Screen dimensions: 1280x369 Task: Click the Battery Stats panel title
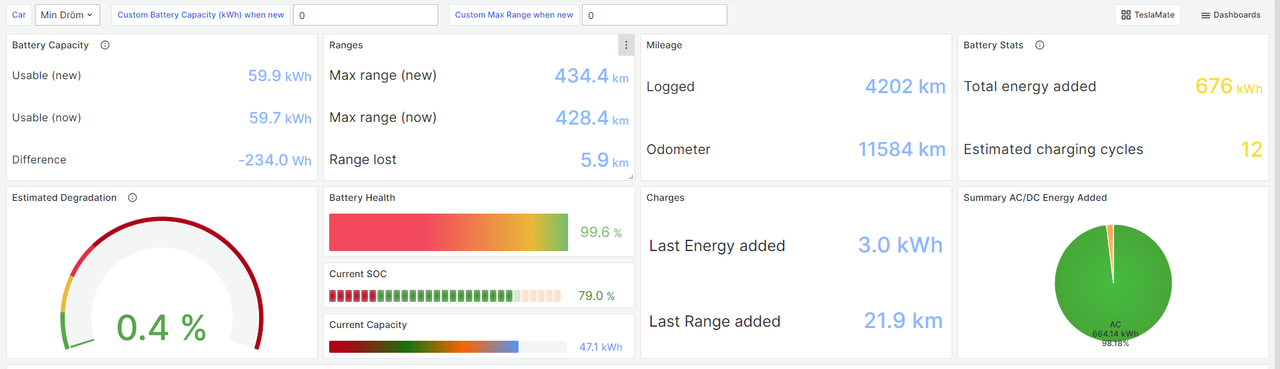coord(993,45)
